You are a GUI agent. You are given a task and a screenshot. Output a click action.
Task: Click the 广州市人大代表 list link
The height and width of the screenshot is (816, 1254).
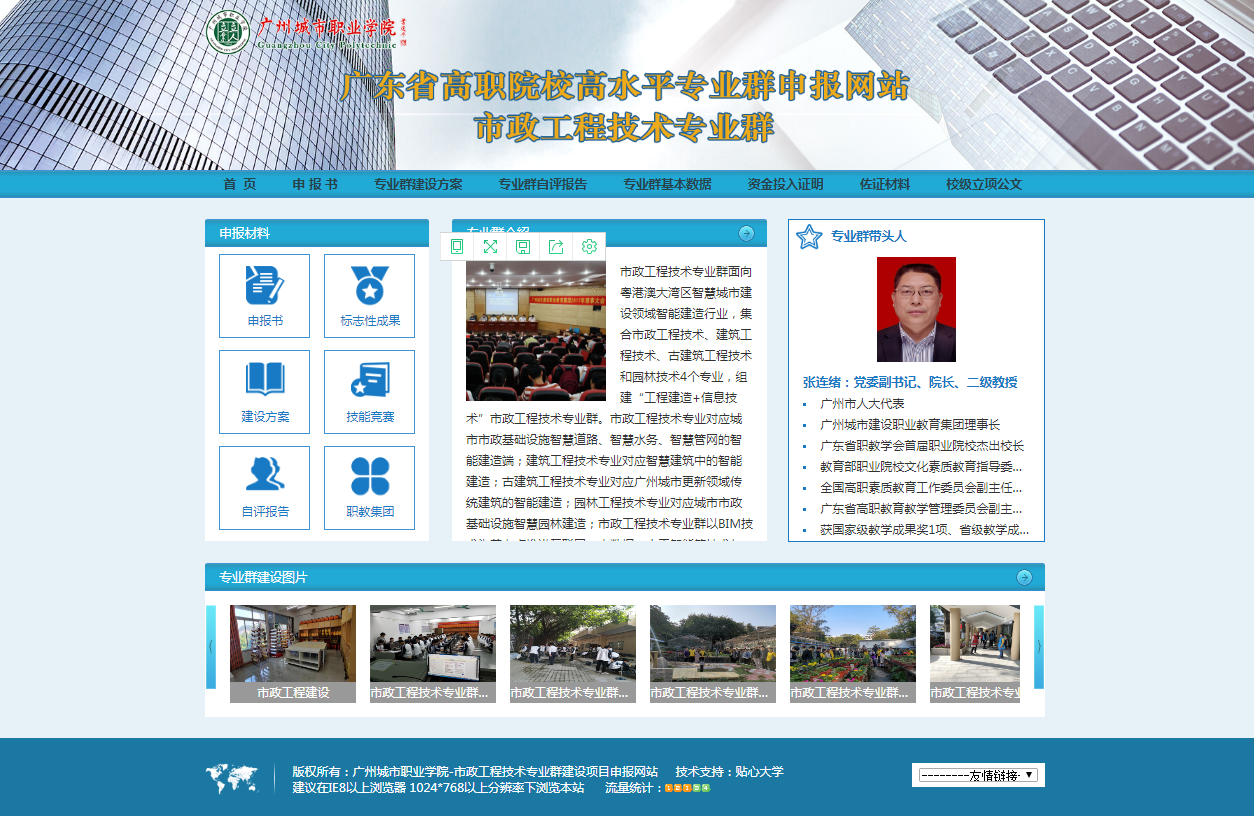(862, 404)
